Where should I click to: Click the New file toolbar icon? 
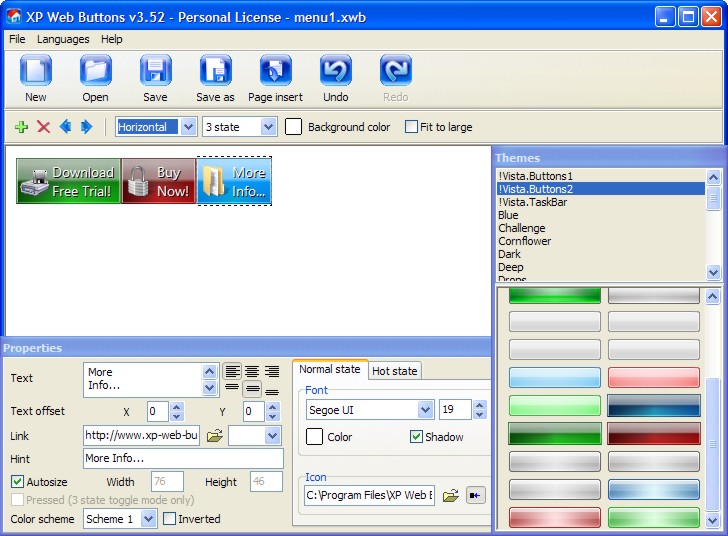coord(36,72)
